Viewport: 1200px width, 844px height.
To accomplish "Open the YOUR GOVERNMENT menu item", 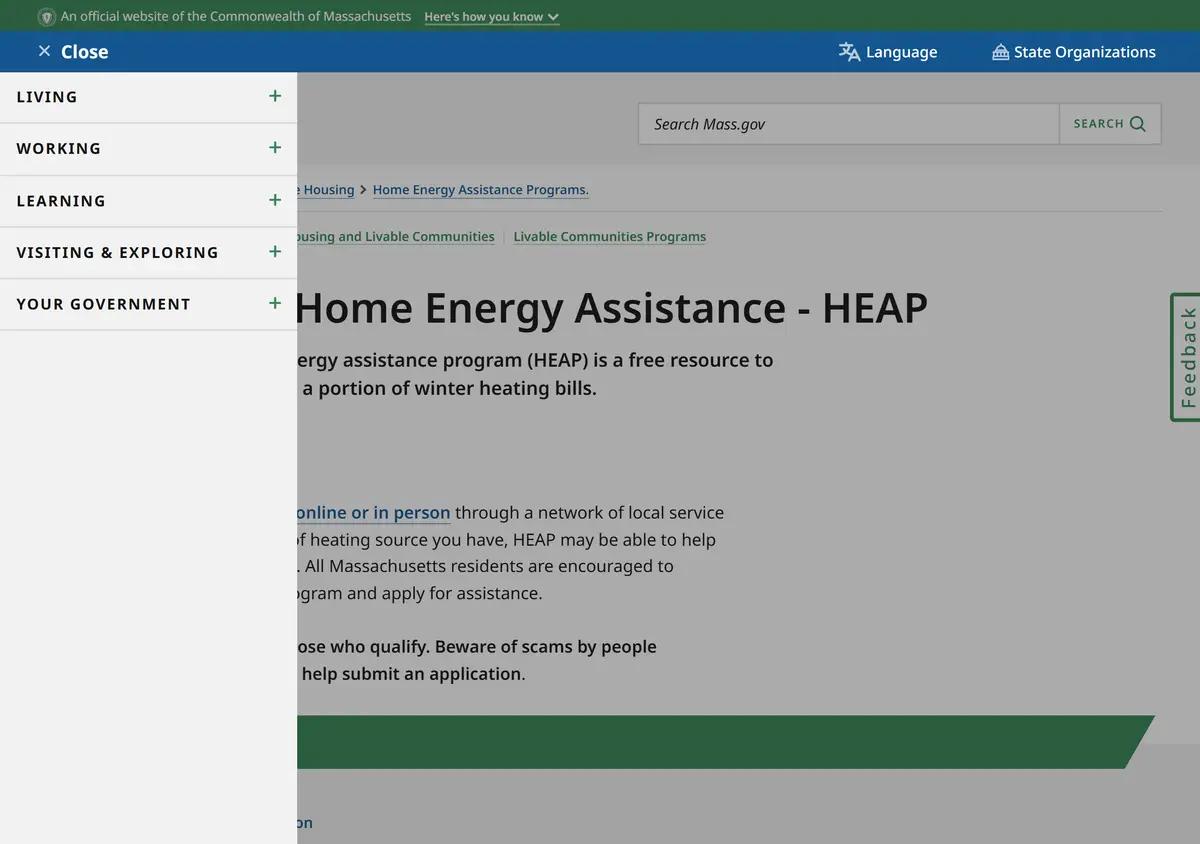I will (x=148, y=305).
